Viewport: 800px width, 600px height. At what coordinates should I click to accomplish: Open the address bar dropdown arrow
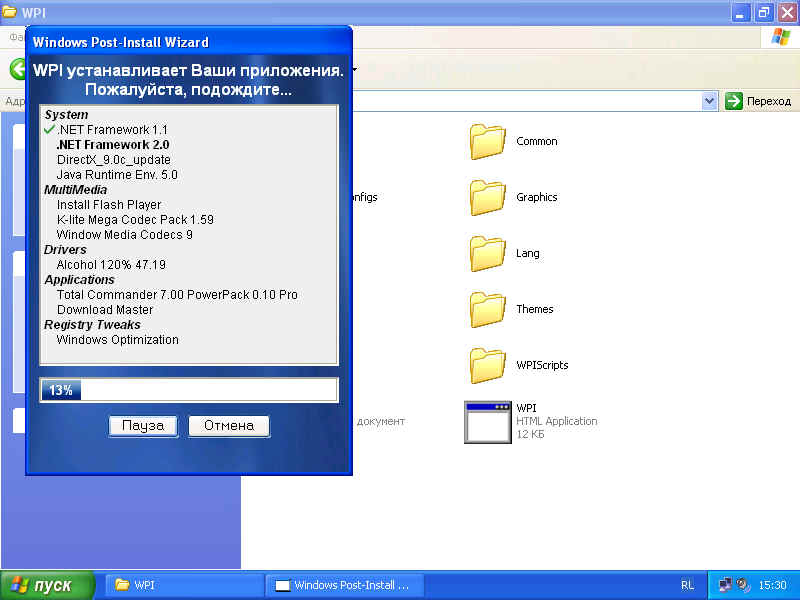coord(709,101)
